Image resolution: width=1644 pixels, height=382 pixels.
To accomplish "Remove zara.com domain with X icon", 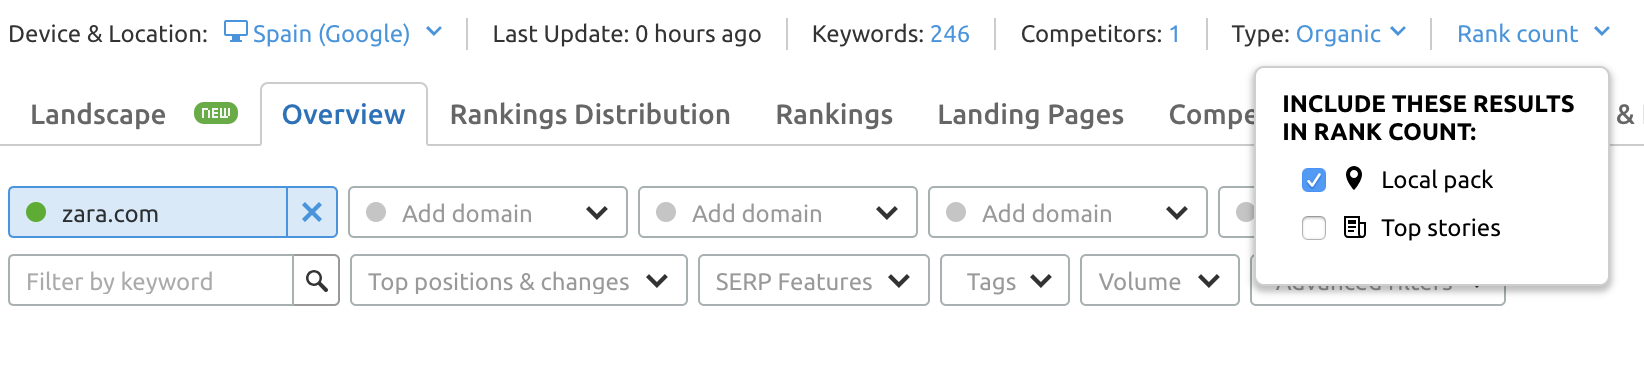I will (x=312, y=212).
